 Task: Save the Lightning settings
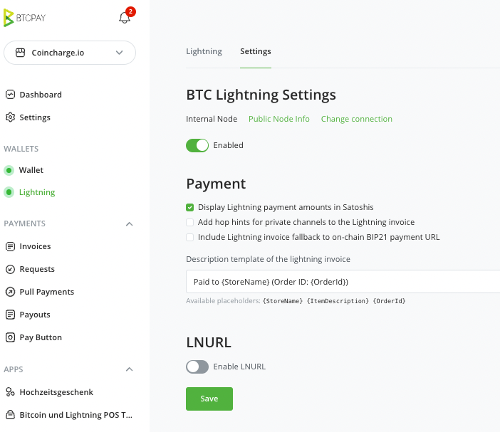(x=209, y=399)
